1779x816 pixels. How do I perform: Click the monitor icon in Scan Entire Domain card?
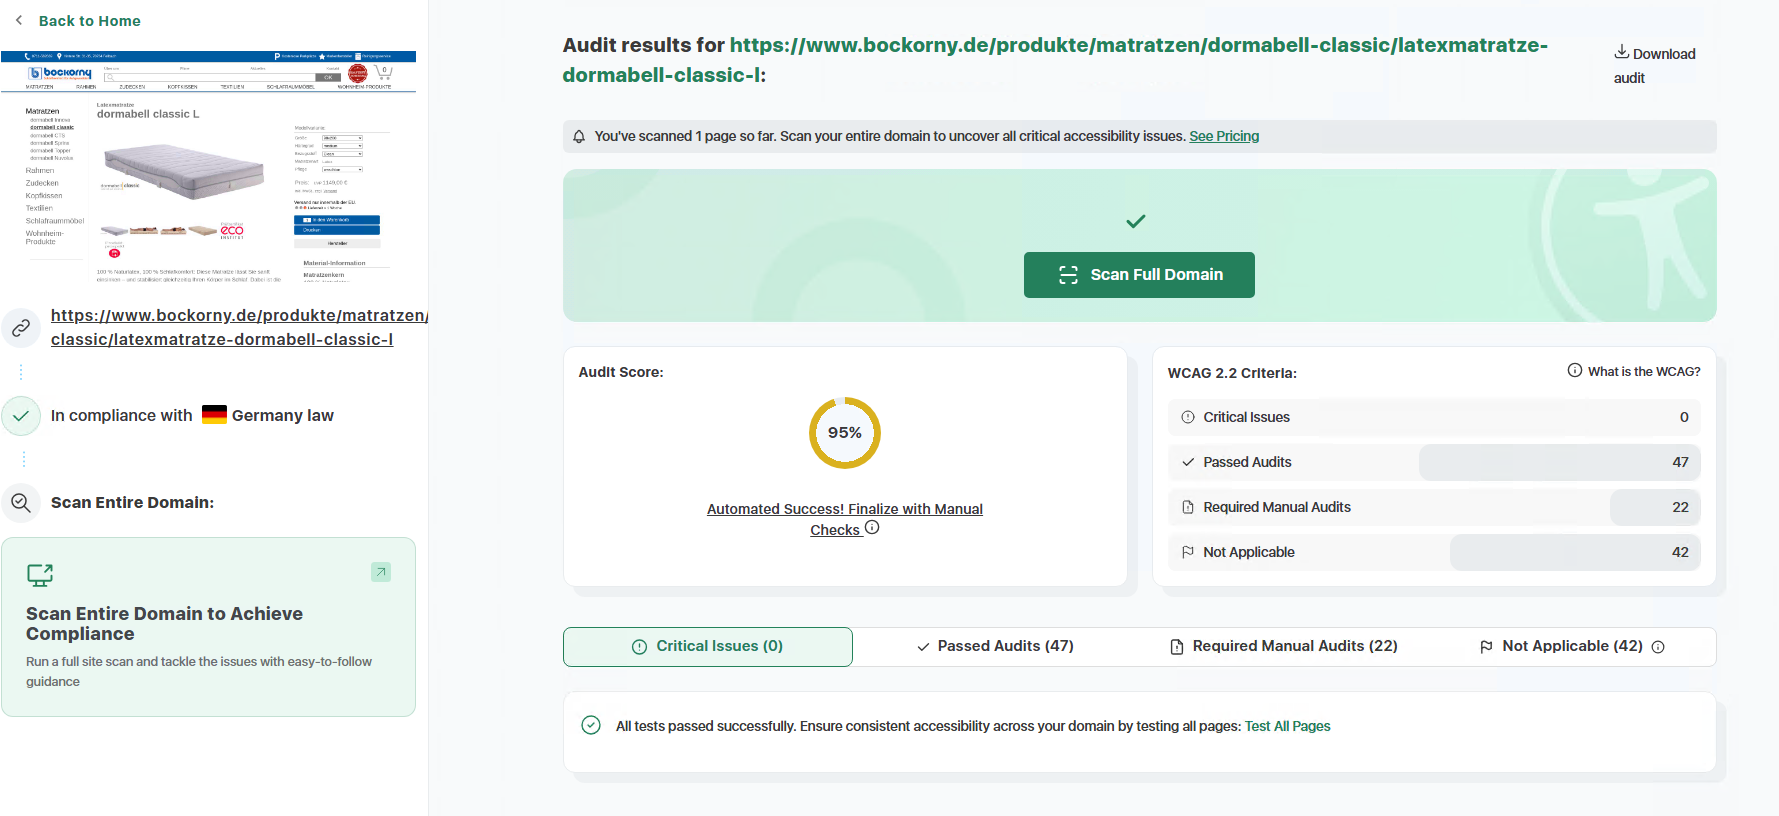click(x=40, y=575)
